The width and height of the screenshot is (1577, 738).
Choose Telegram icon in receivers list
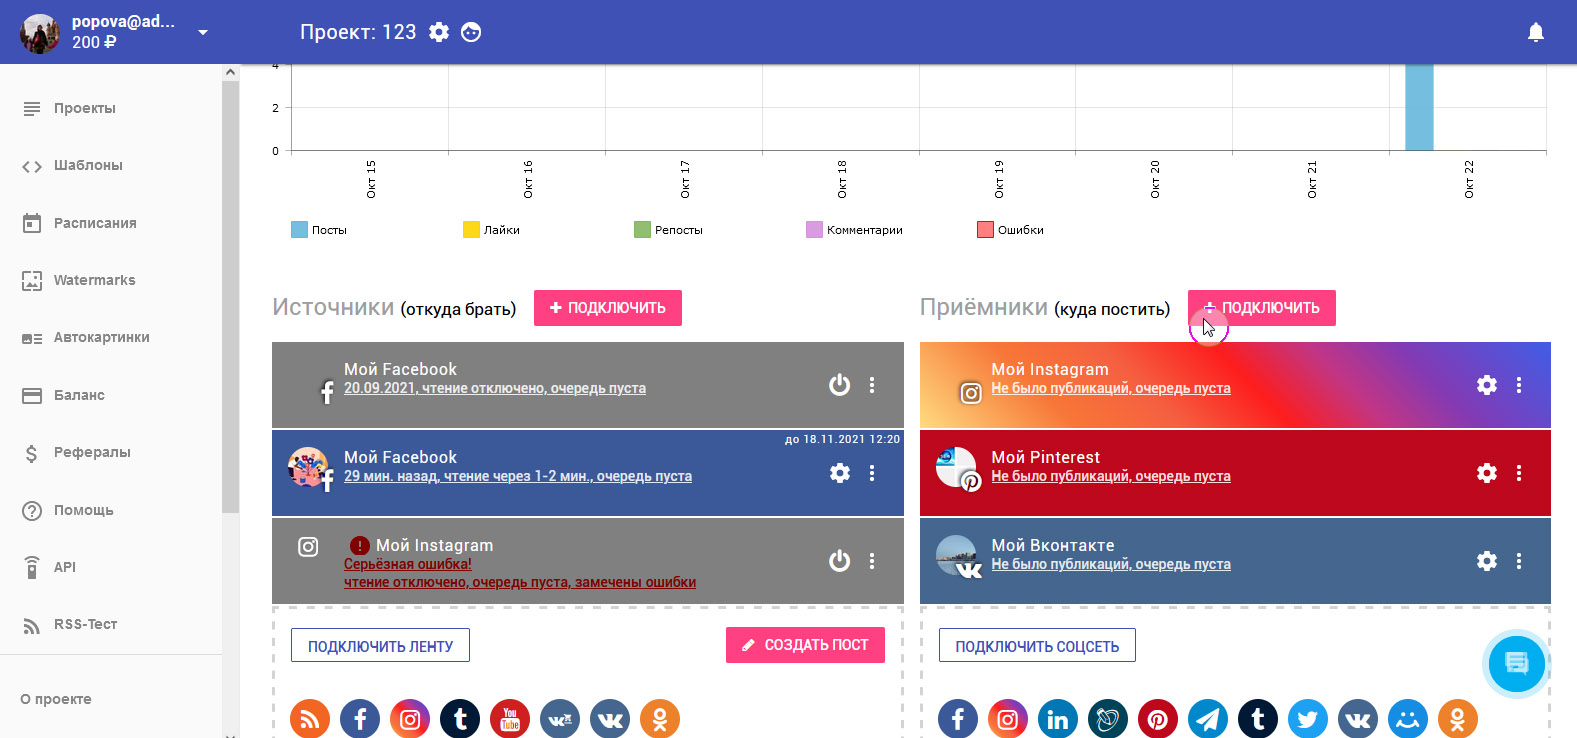(x=1208, y=719)
